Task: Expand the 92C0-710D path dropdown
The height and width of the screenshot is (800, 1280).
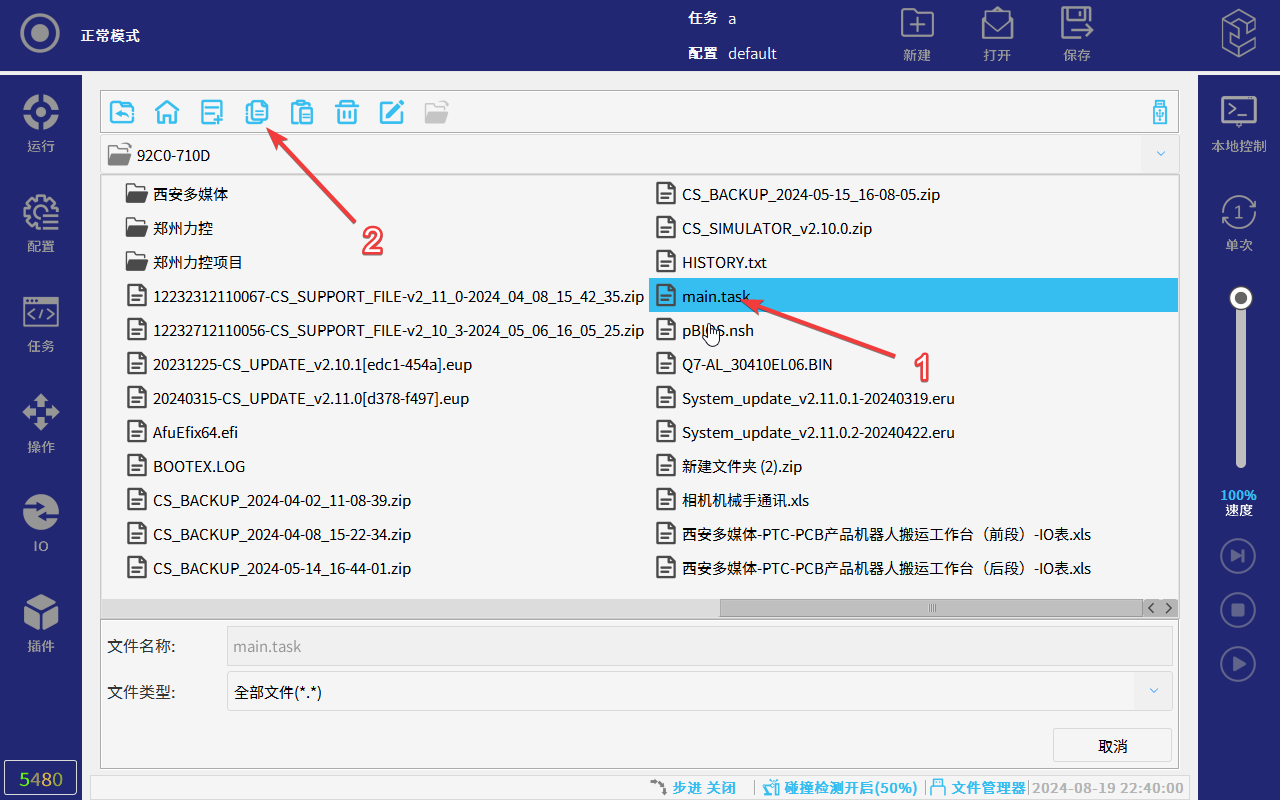Action: tap(1160, 155)
